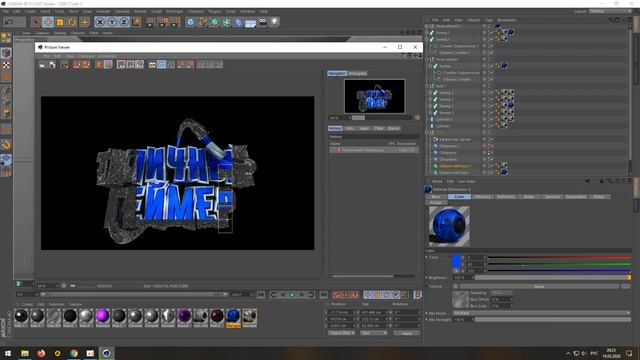The width and height of the screenshot is (640, 360).
Task: Click the Texture bar button in Color channel
Action: click(x=539, y=287)
